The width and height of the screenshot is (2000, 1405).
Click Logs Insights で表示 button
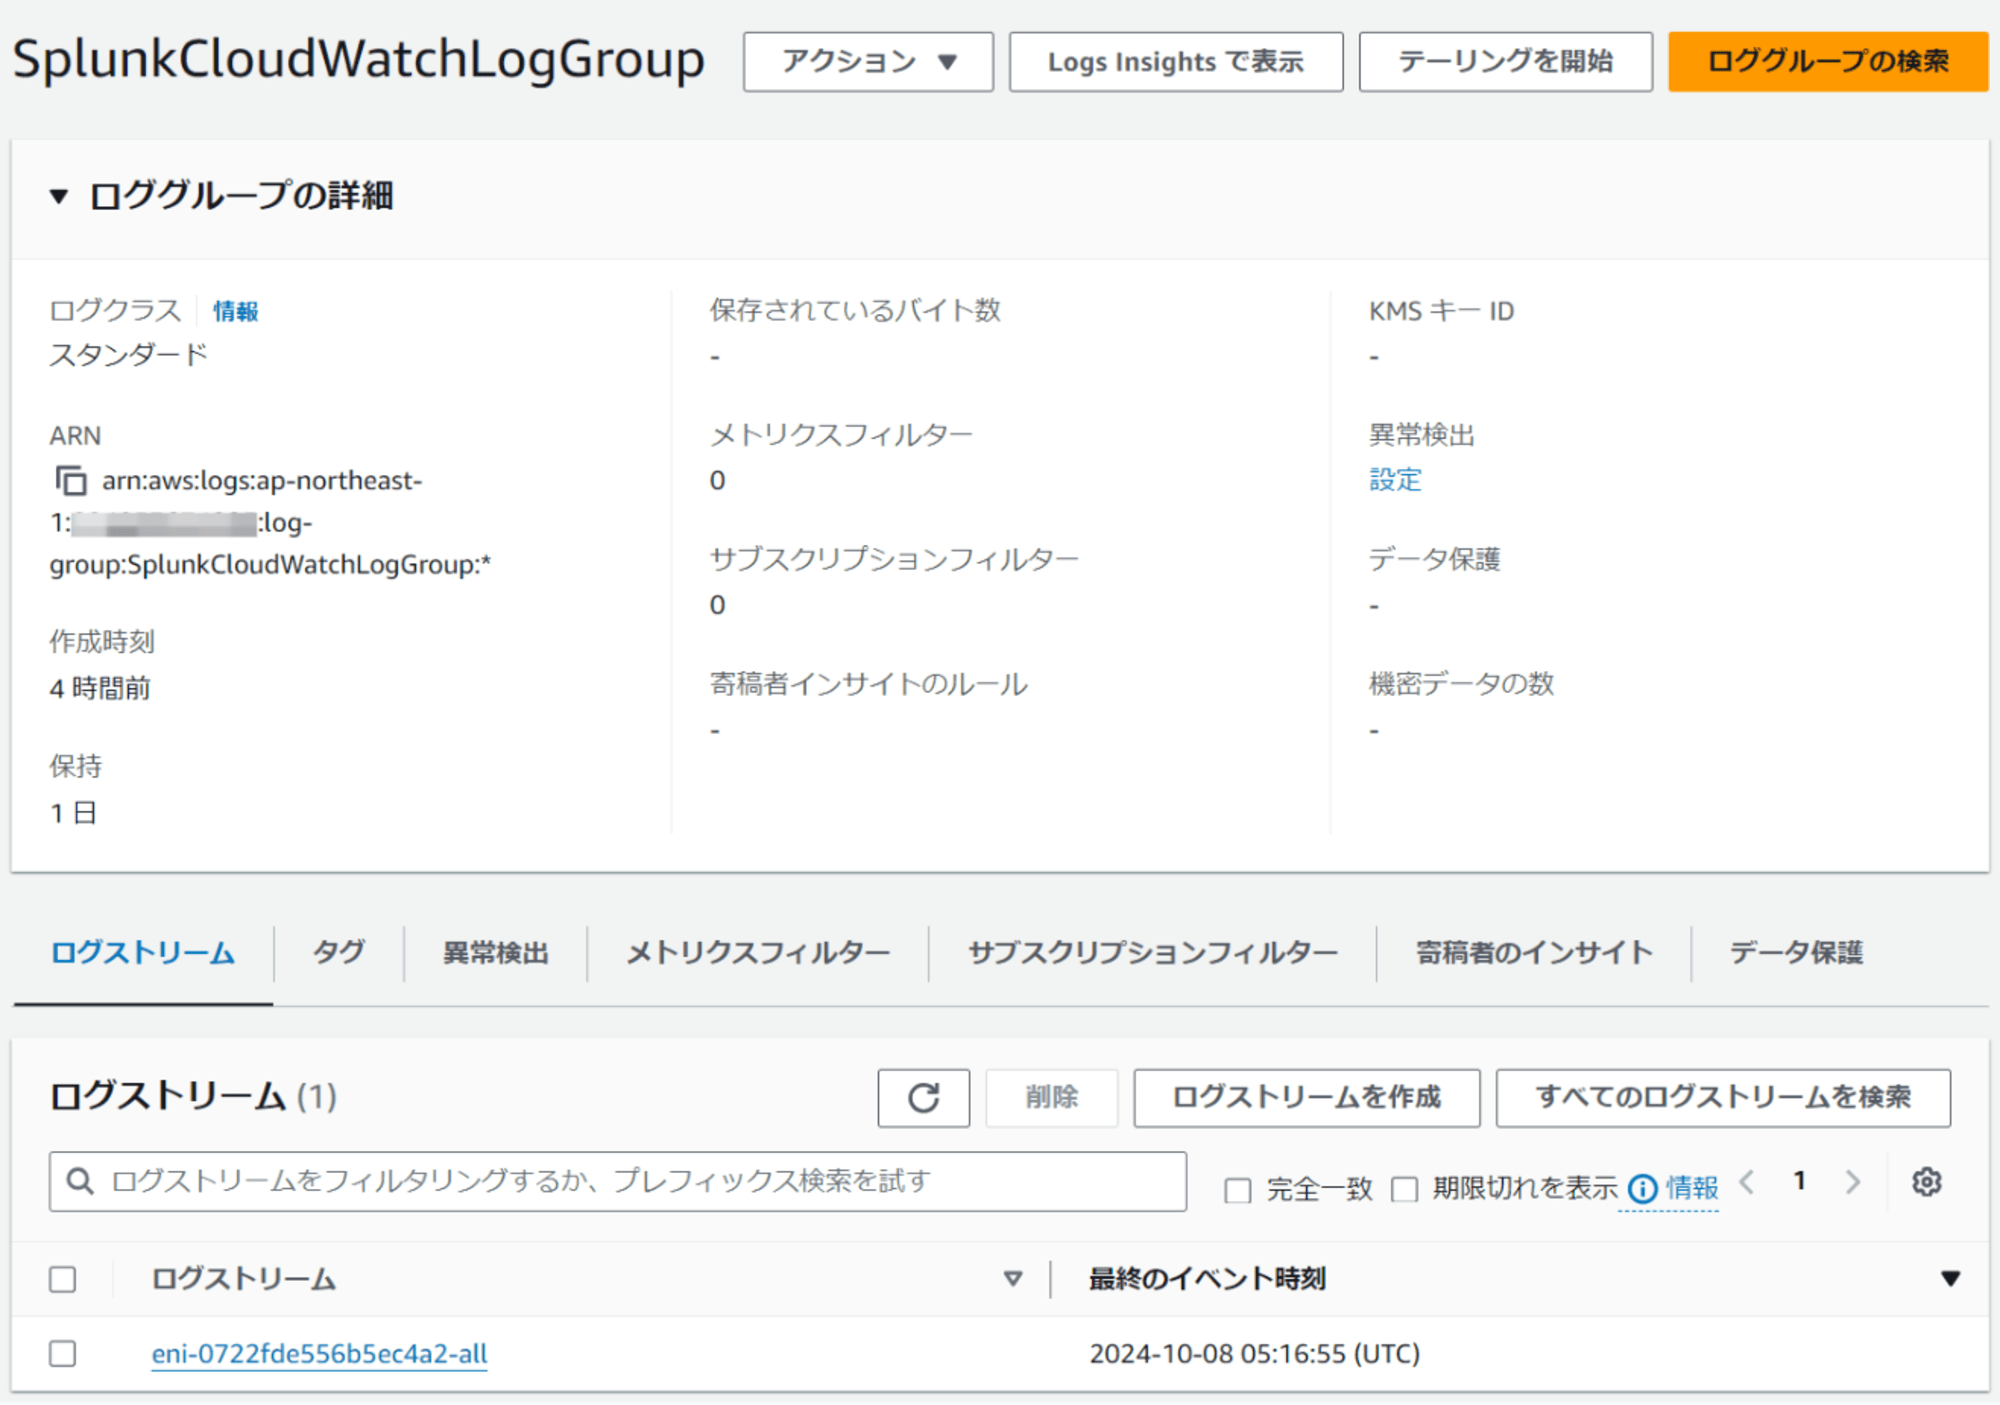[1176, 62]
